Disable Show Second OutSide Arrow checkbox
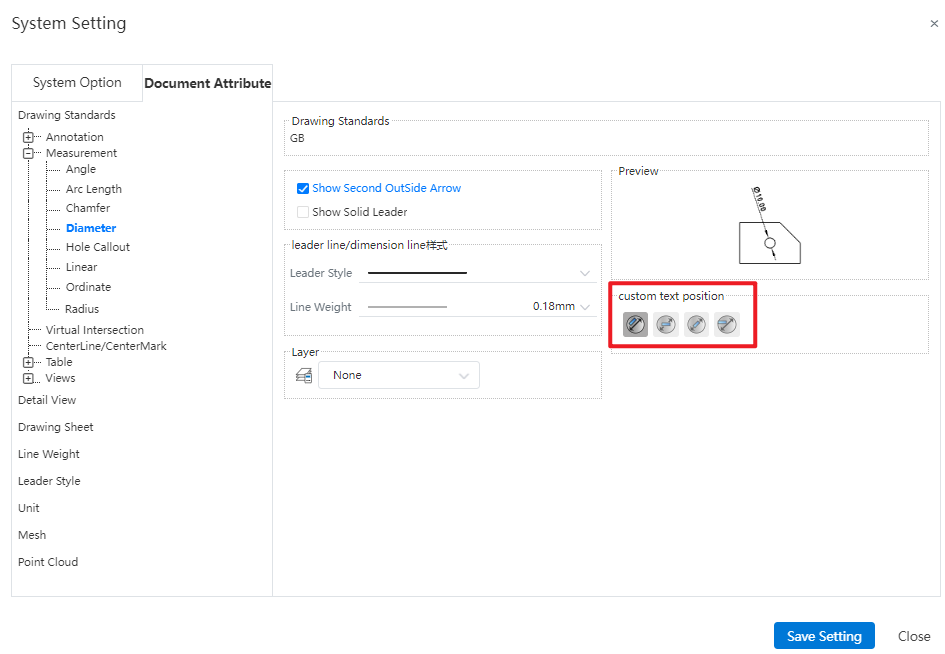 click(303, 188)
